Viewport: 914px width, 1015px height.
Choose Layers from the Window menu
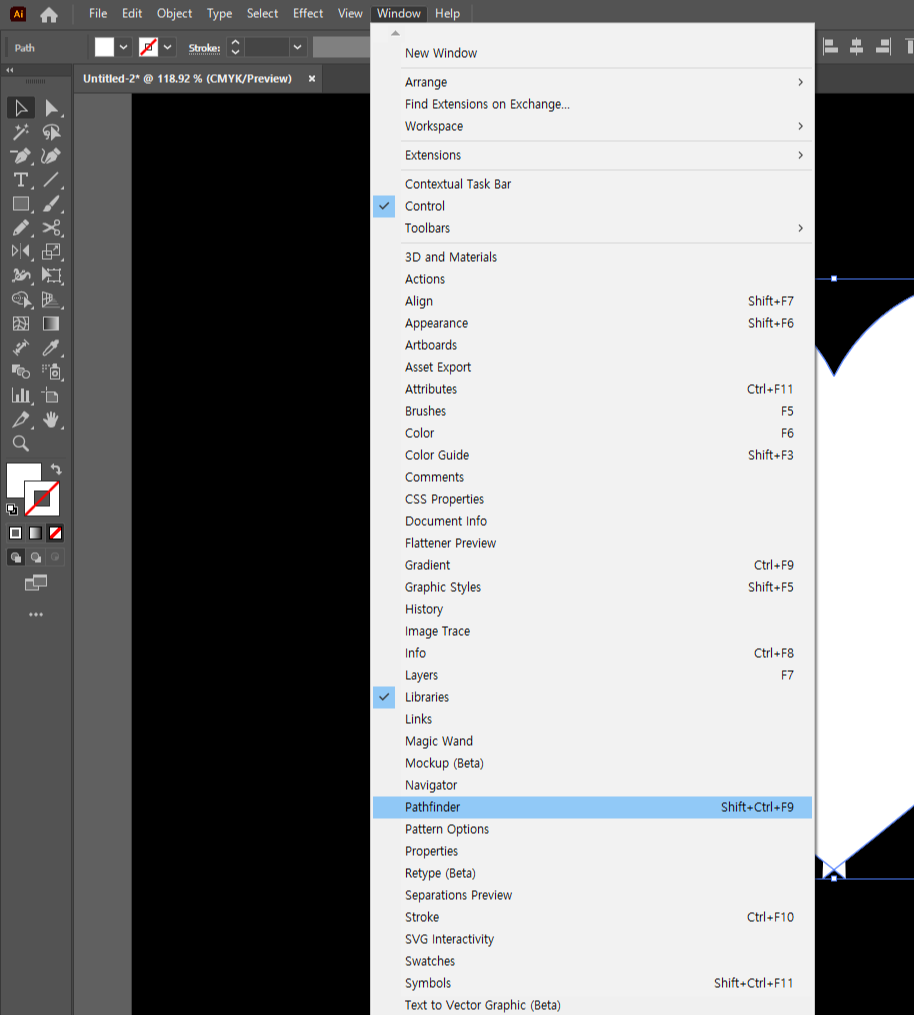coord(592,675)
